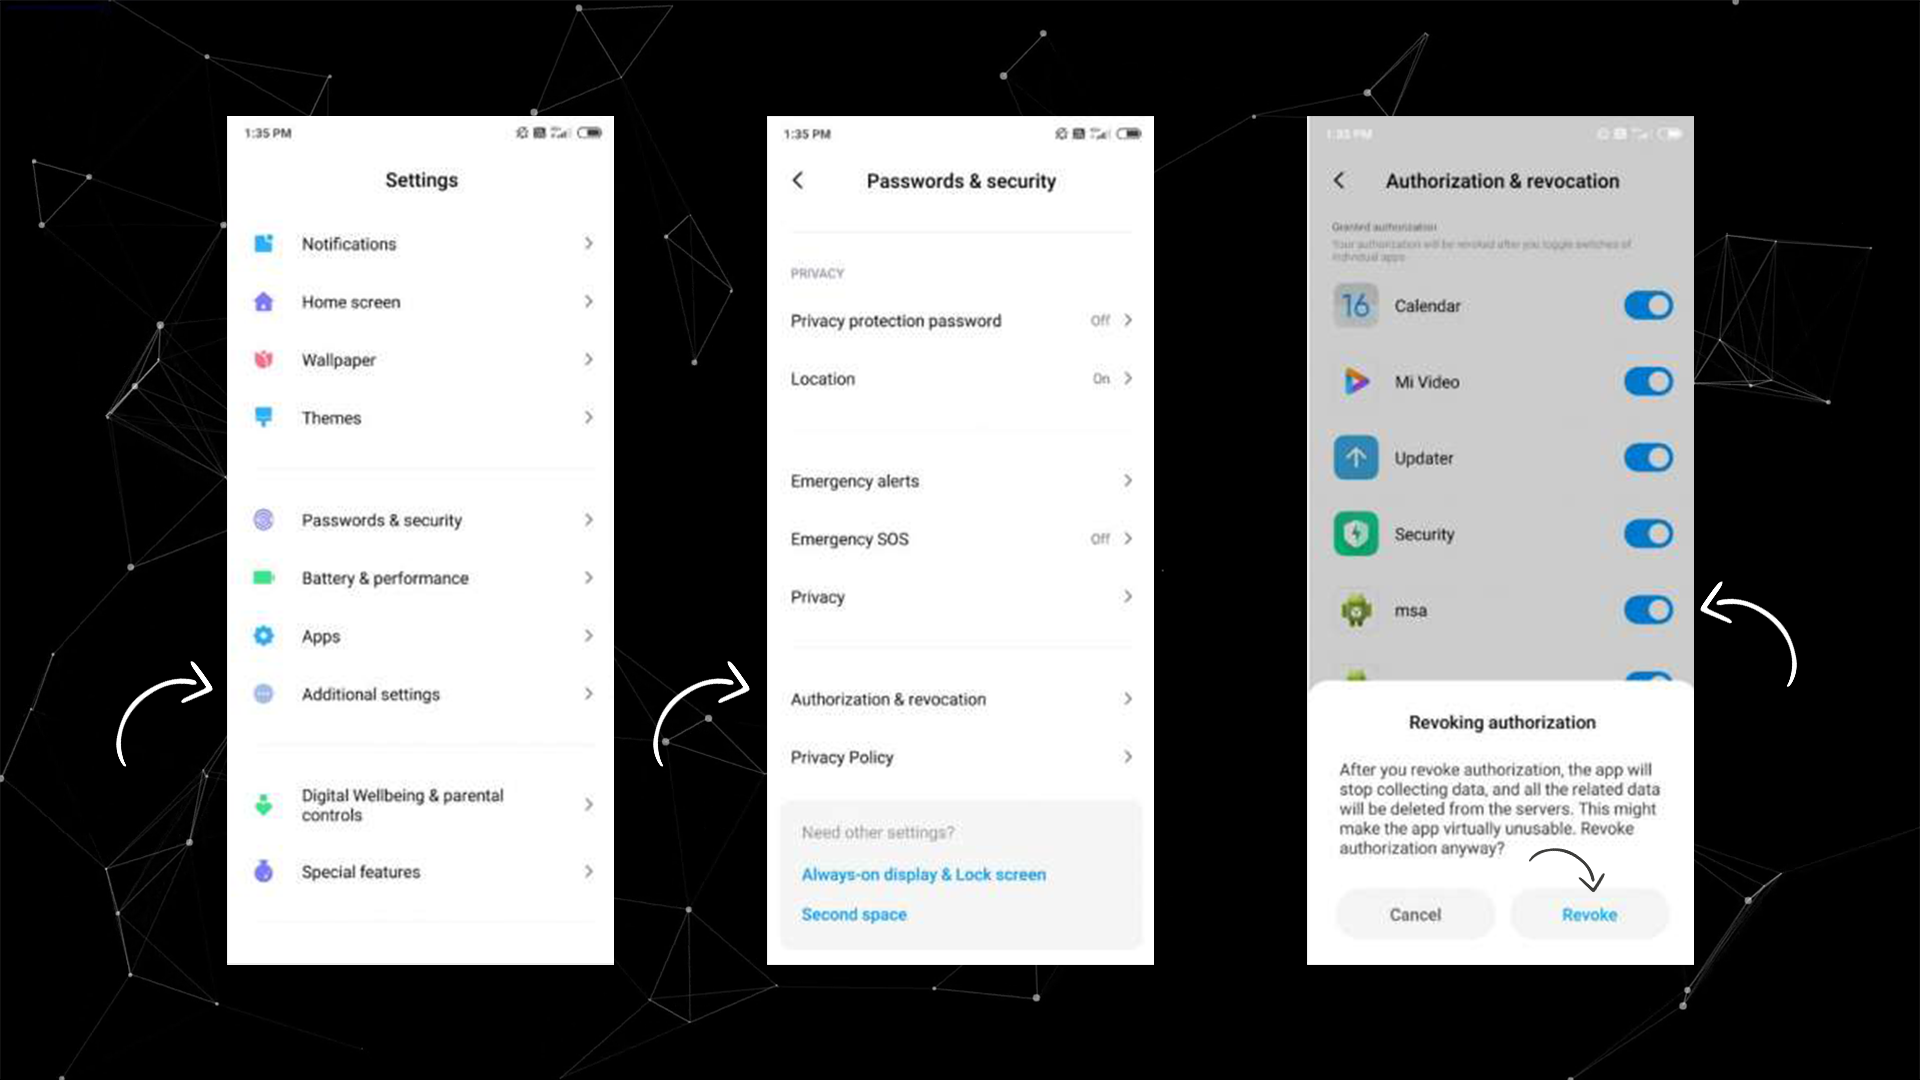Screen dimensions: 1920x1080
Task: Click Second space link
Action: tap(853, 914)
